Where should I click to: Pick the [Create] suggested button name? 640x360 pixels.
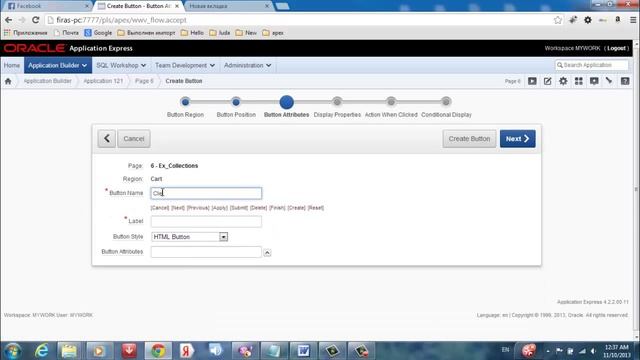297,208
